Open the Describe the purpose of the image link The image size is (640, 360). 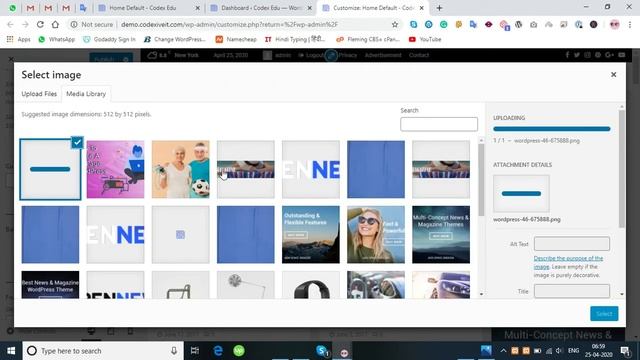coord(568,262)
